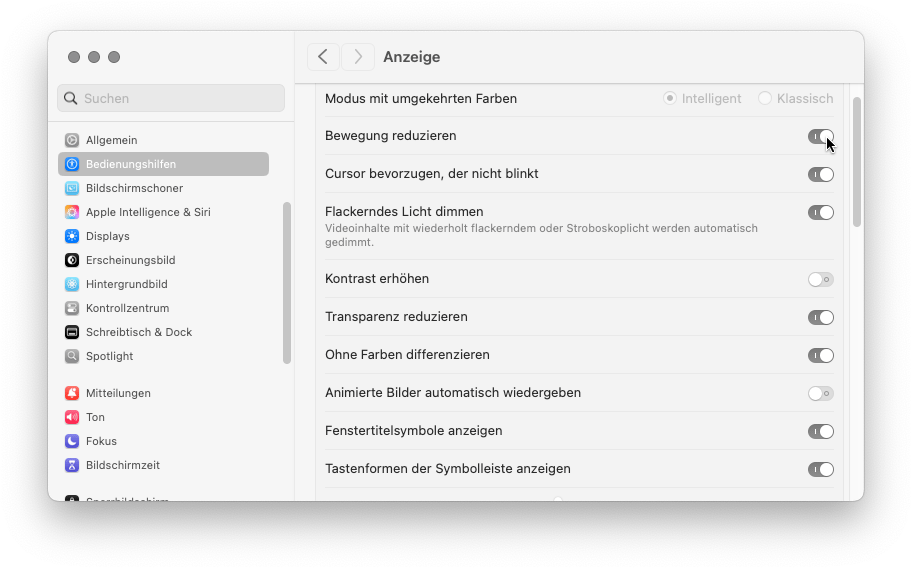912x568 pixels.
Task: Open Hintergrundbild via its icon
Action: pyautogui.click(x=72, y=284)
